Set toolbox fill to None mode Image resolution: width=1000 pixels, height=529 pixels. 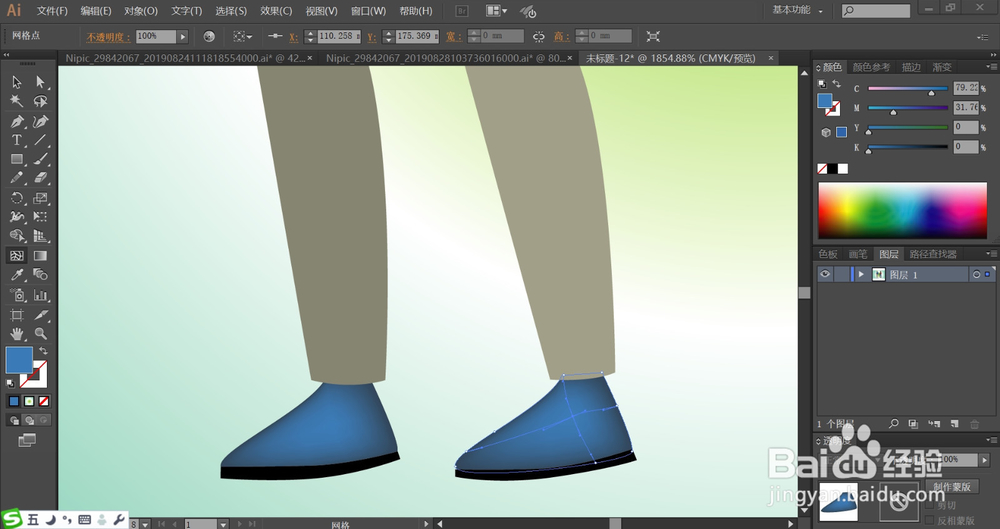click(44, 401)
